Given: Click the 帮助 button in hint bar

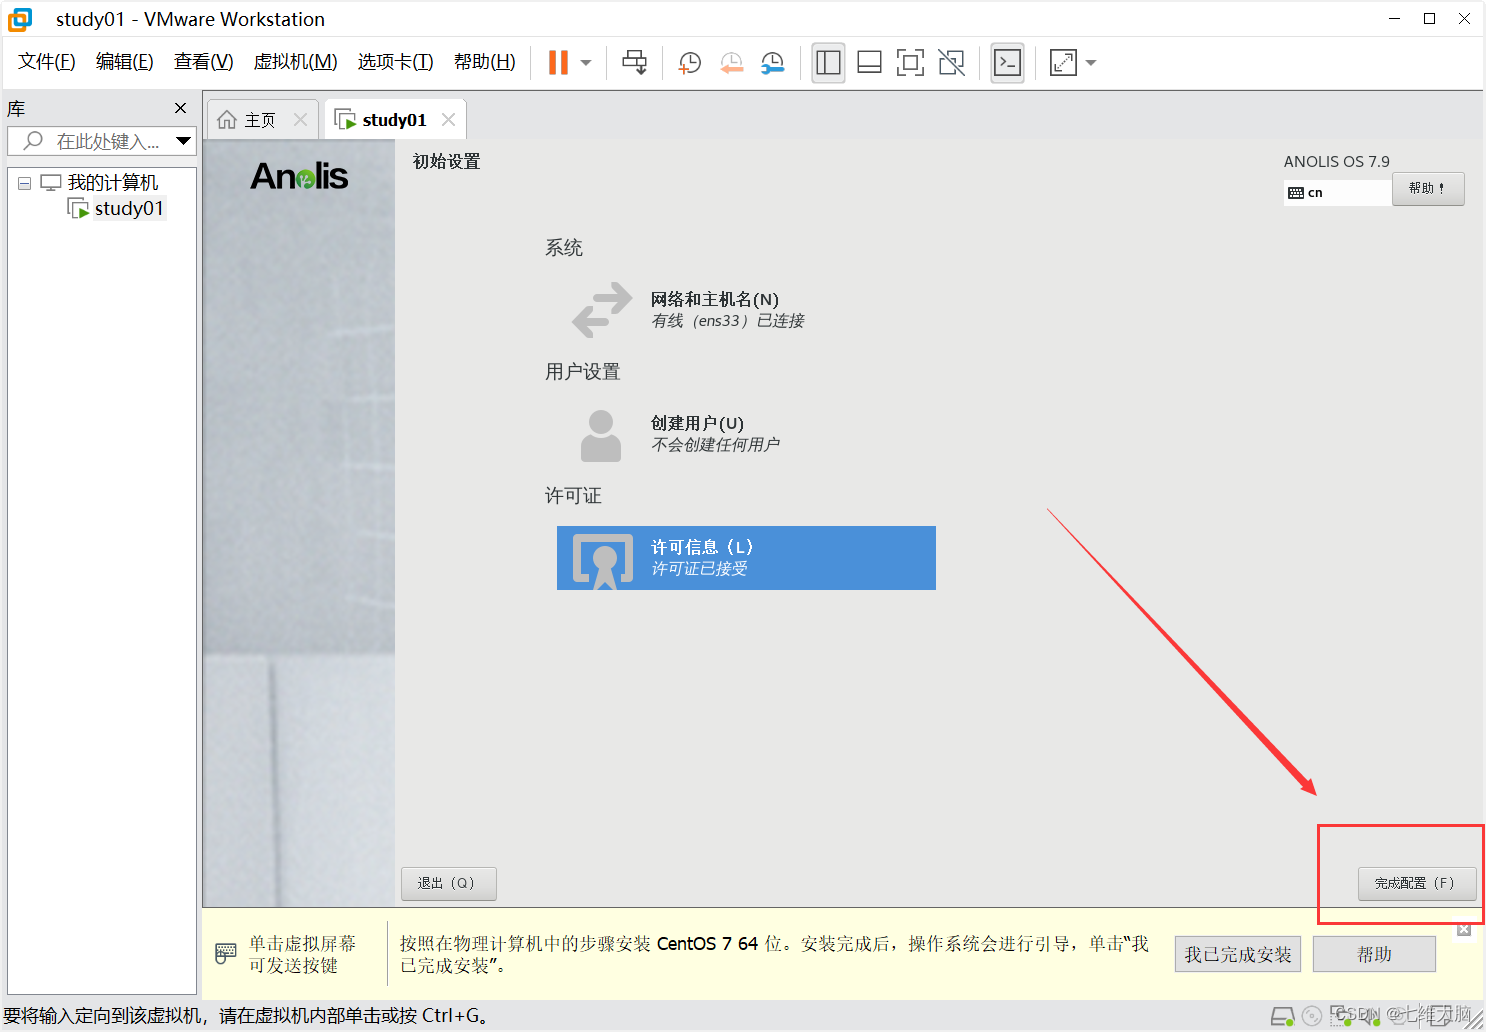Looking at the screenshot, I should (x=1374, y=954).
